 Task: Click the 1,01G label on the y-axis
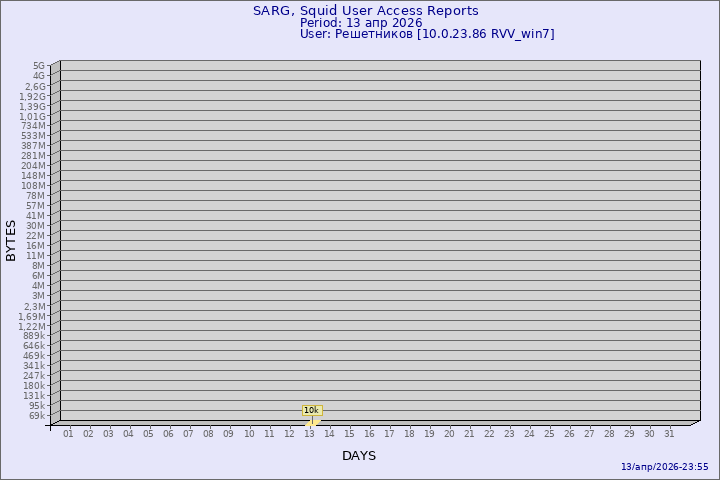coord(33,116)
